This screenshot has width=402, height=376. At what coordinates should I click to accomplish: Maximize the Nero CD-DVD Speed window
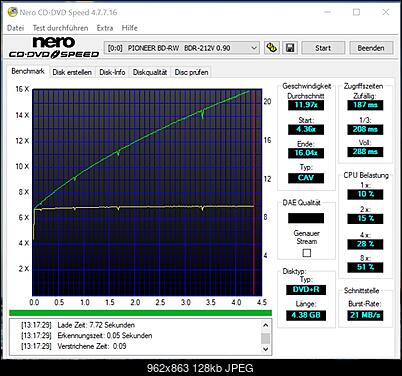pos(356,12)
